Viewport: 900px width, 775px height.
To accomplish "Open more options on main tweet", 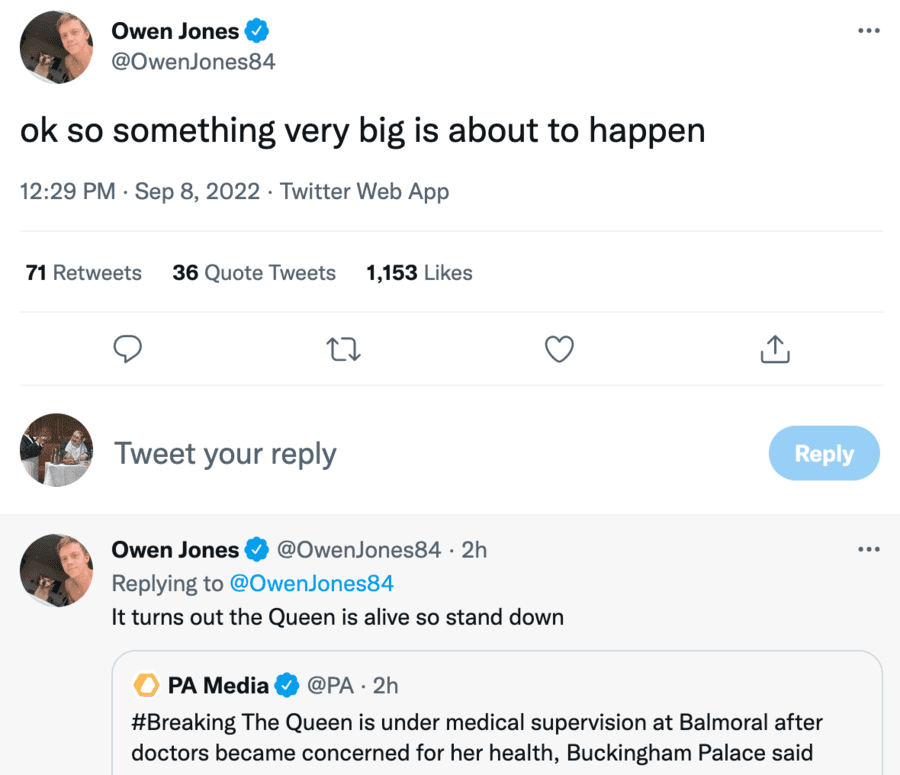I will click(868, 30).
